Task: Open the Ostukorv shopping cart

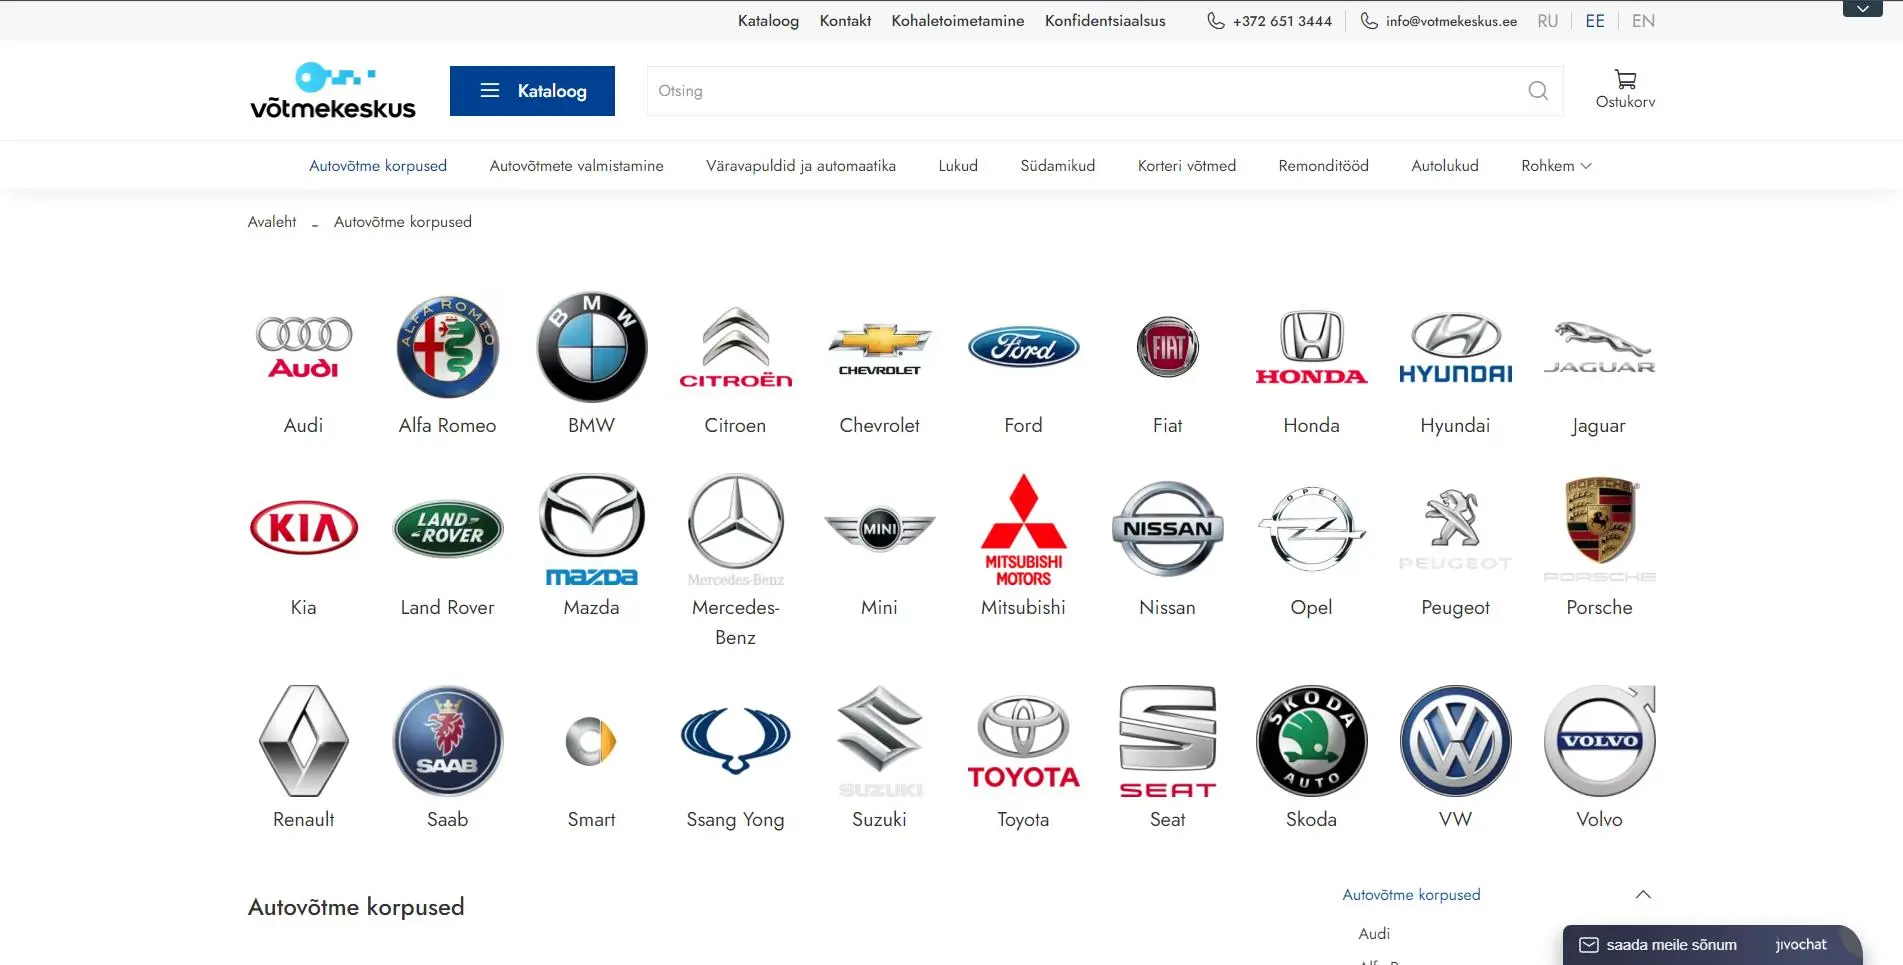Action: point(1625,90)
